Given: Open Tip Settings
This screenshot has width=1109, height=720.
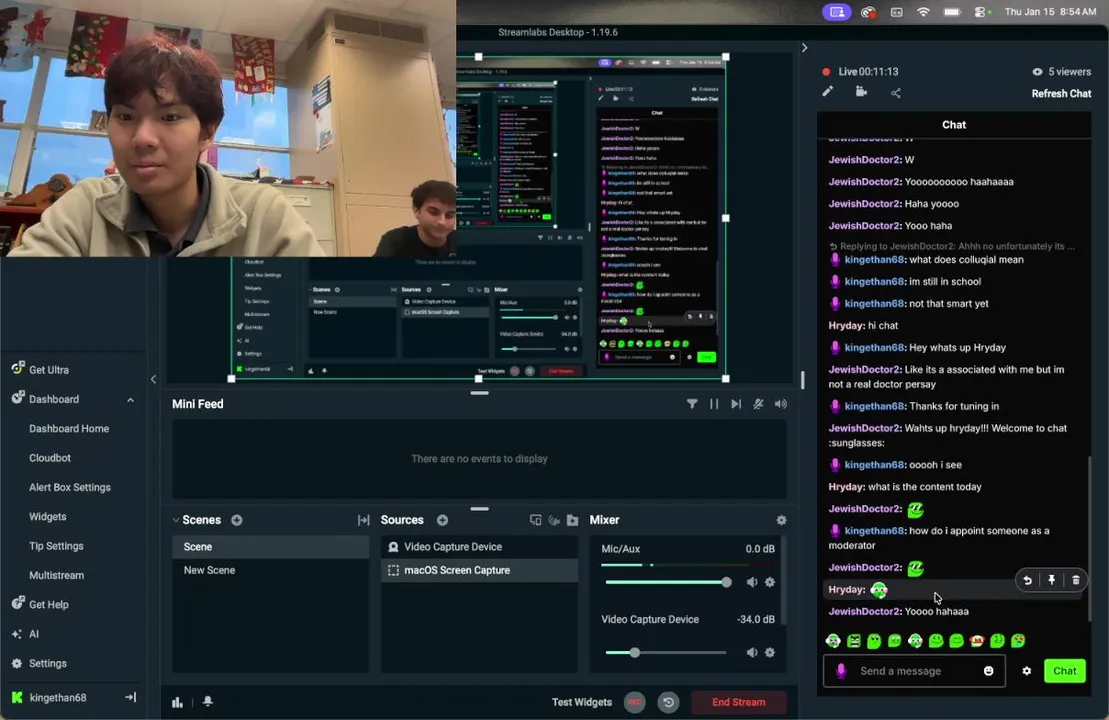Looking at the screenshot, I should 56,546.
